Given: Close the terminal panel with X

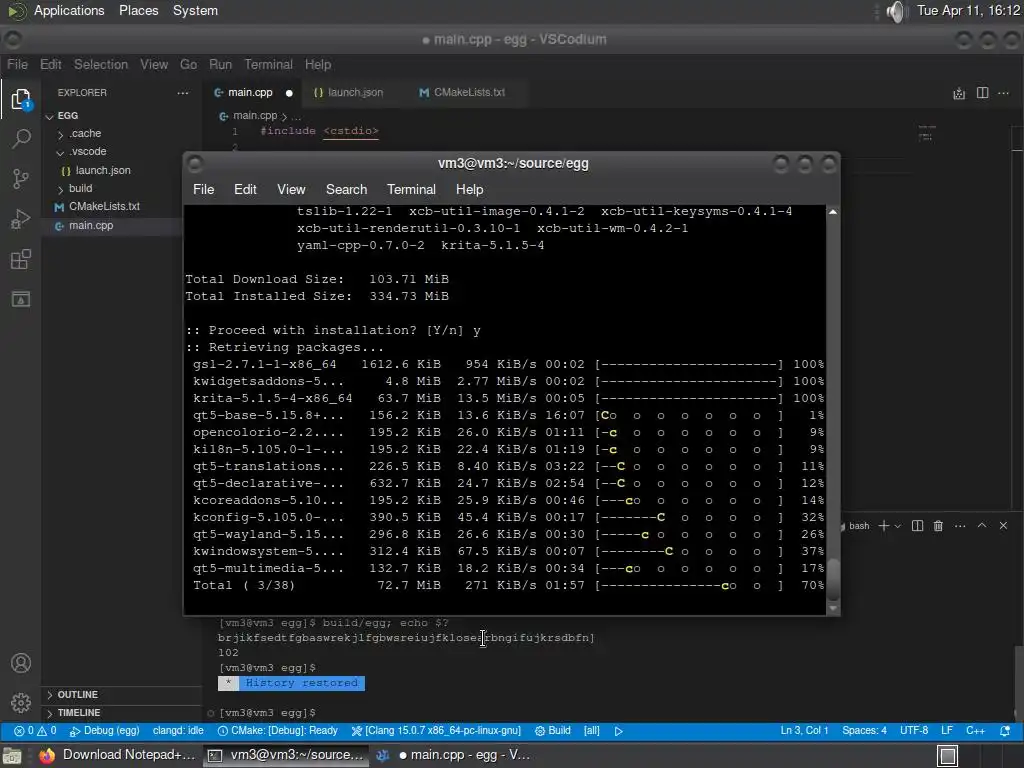Looking at the screenshot, I should pyautogui.click(x=1003, y=525).
